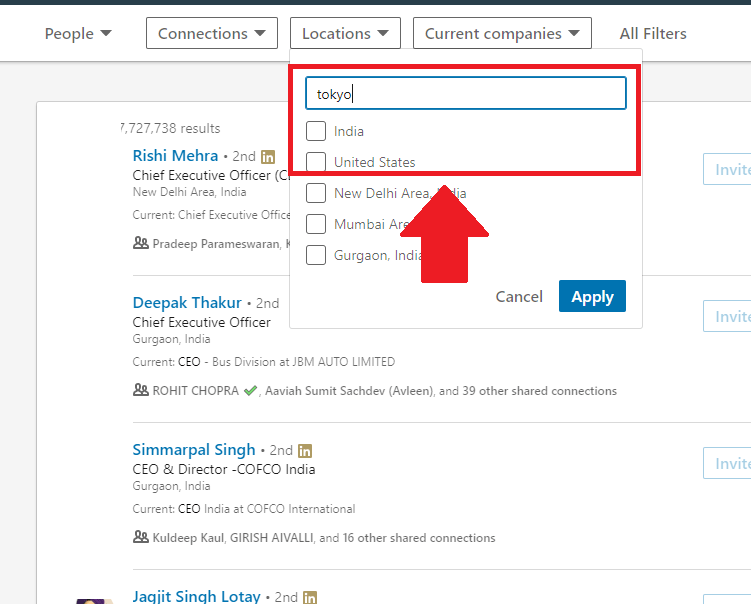The height and width of the screenshot is (604, 751).
Task: Check the India location checkbox
Action: coord(316,131)
